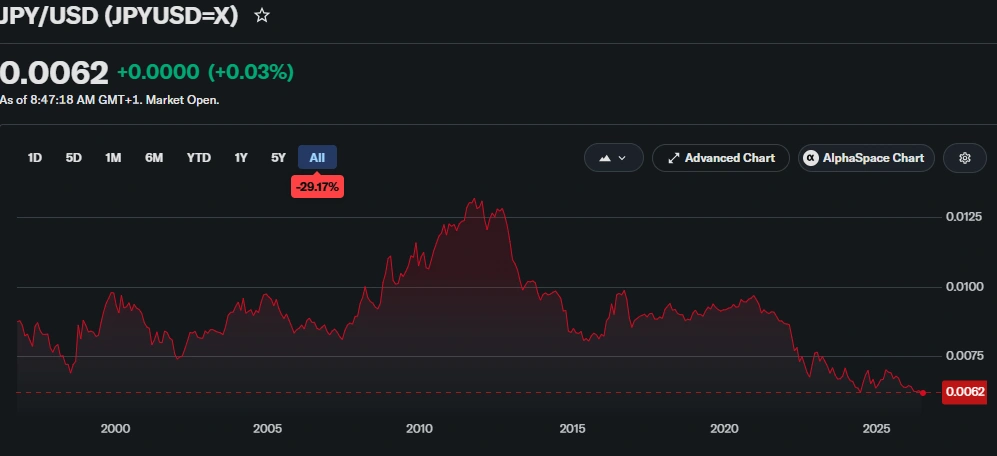The height and width of the screenshot is (456, 997).
Task: Show the 5Y chart range
Action: [x=278, y=158]
